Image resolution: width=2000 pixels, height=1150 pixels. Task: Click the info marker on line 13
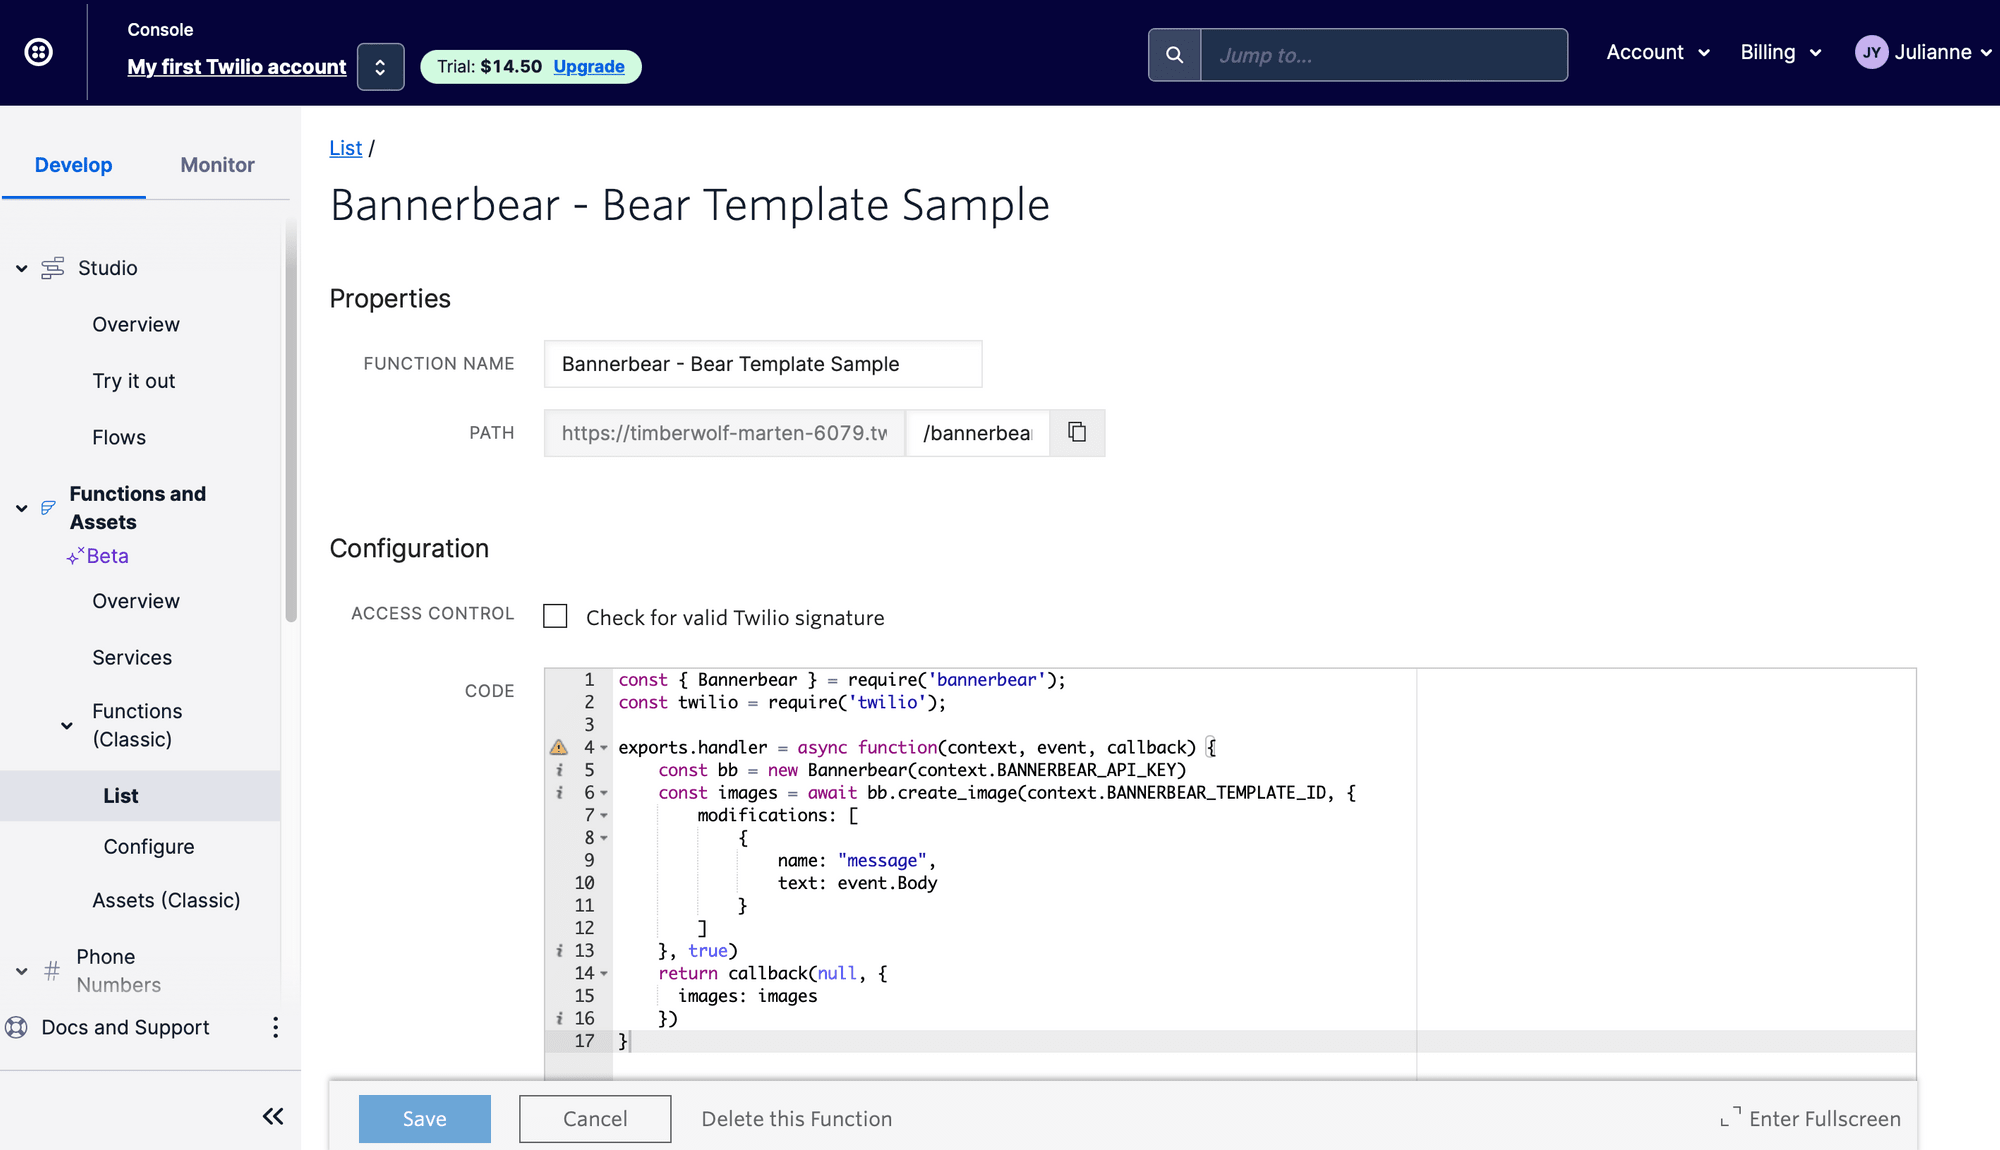(x=559, y=951)
